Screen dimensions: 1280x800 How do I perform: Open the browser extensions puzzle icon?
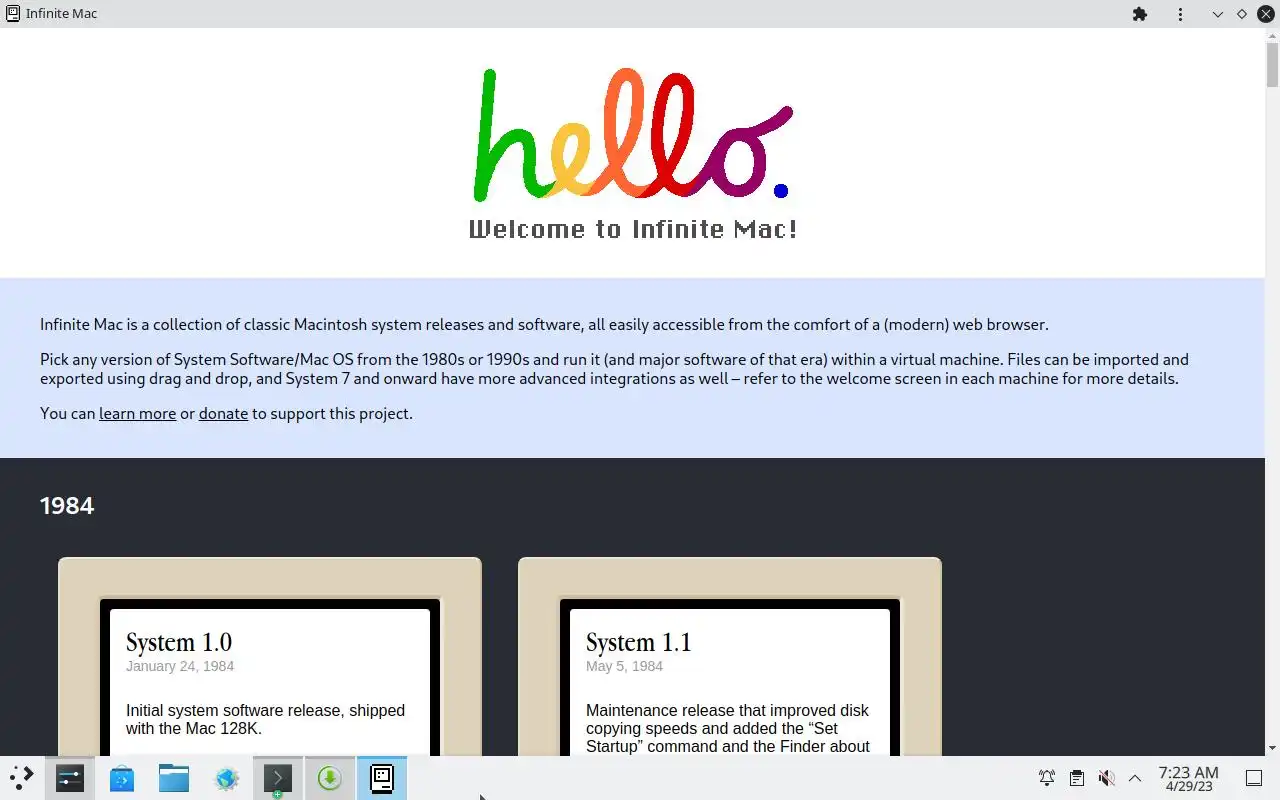click(1139, 14)
